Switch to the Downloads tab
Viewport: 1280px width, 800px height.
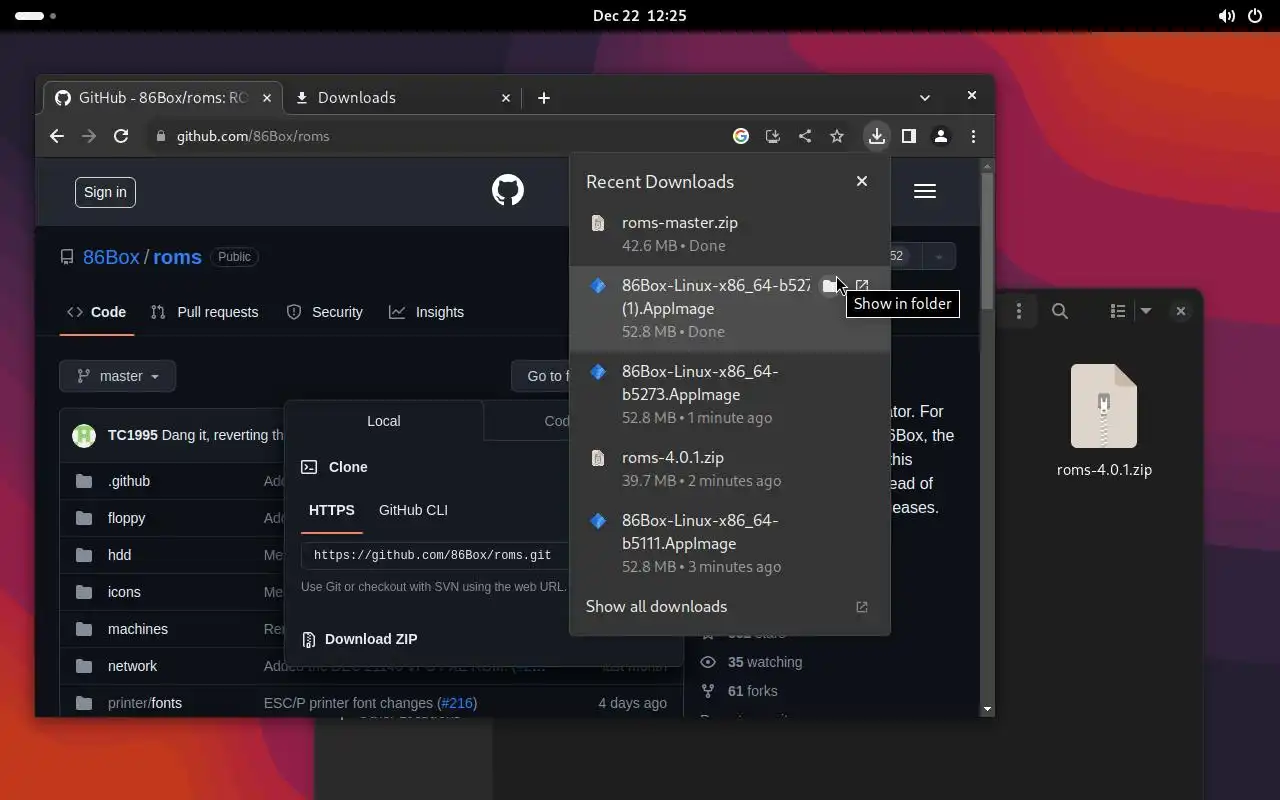tap(403, 97)
